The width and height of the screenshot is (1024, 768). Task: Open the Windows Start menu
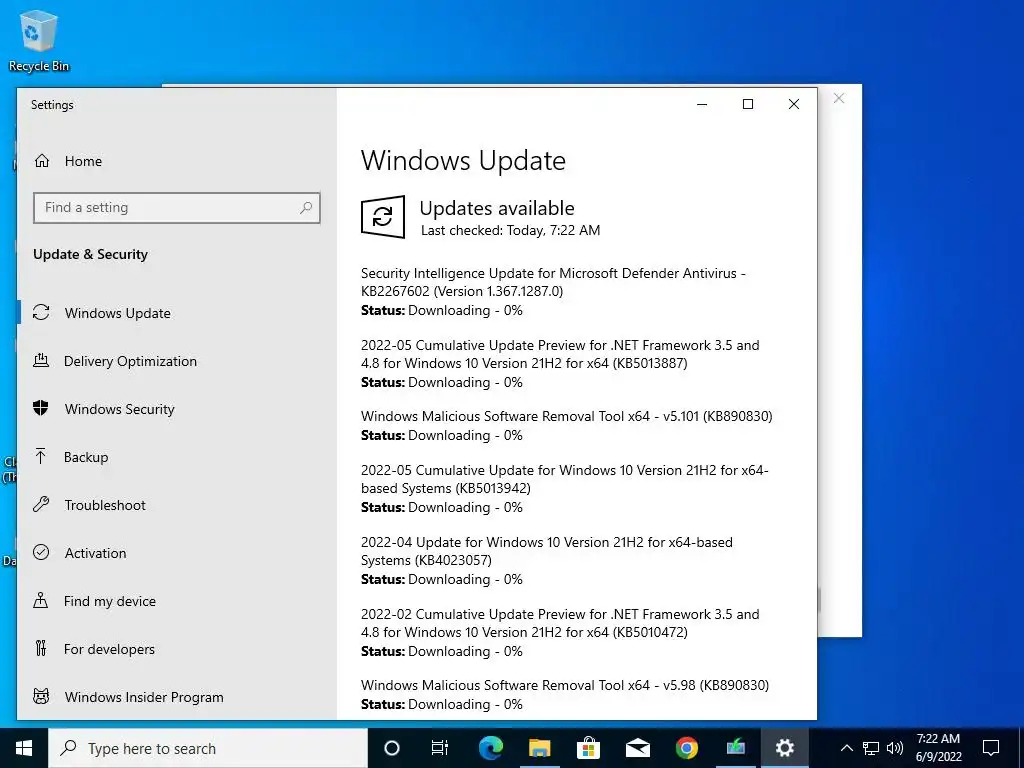24,748
